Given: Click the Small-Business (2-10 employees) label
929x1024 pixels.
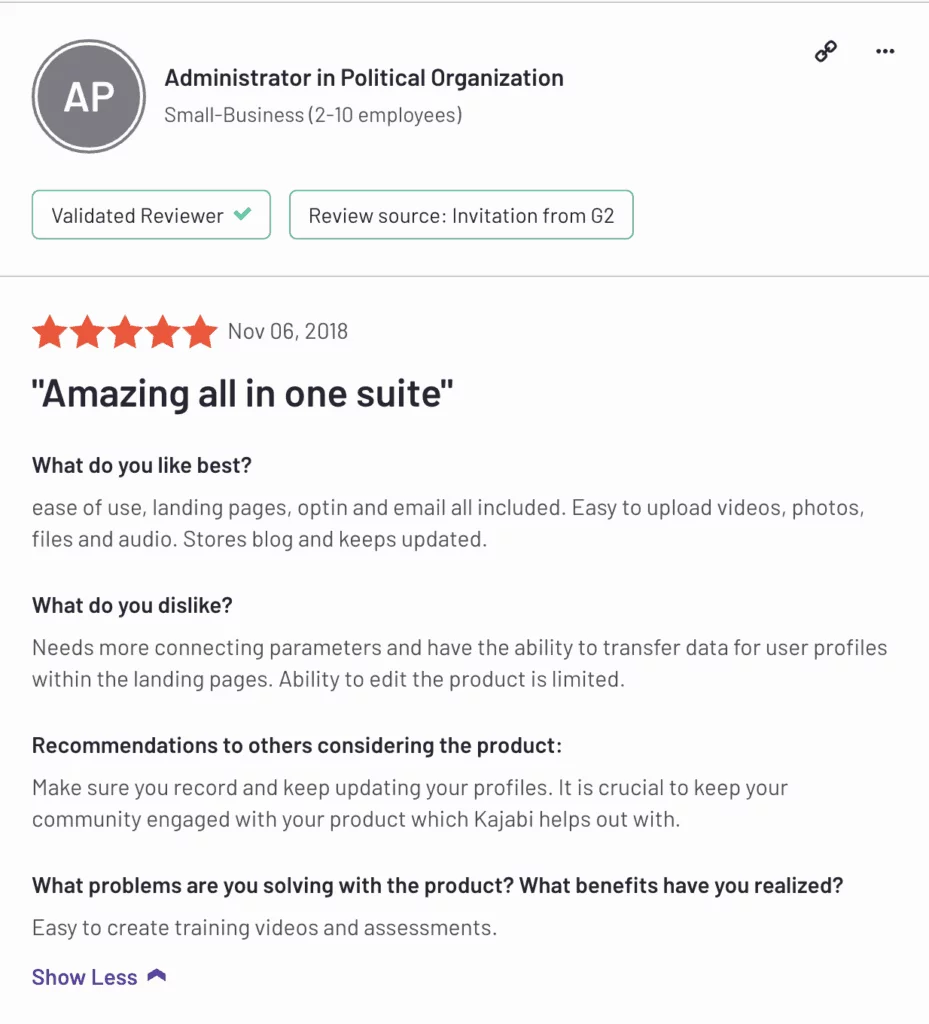Looking at the screenshot, I should (313, 115).
